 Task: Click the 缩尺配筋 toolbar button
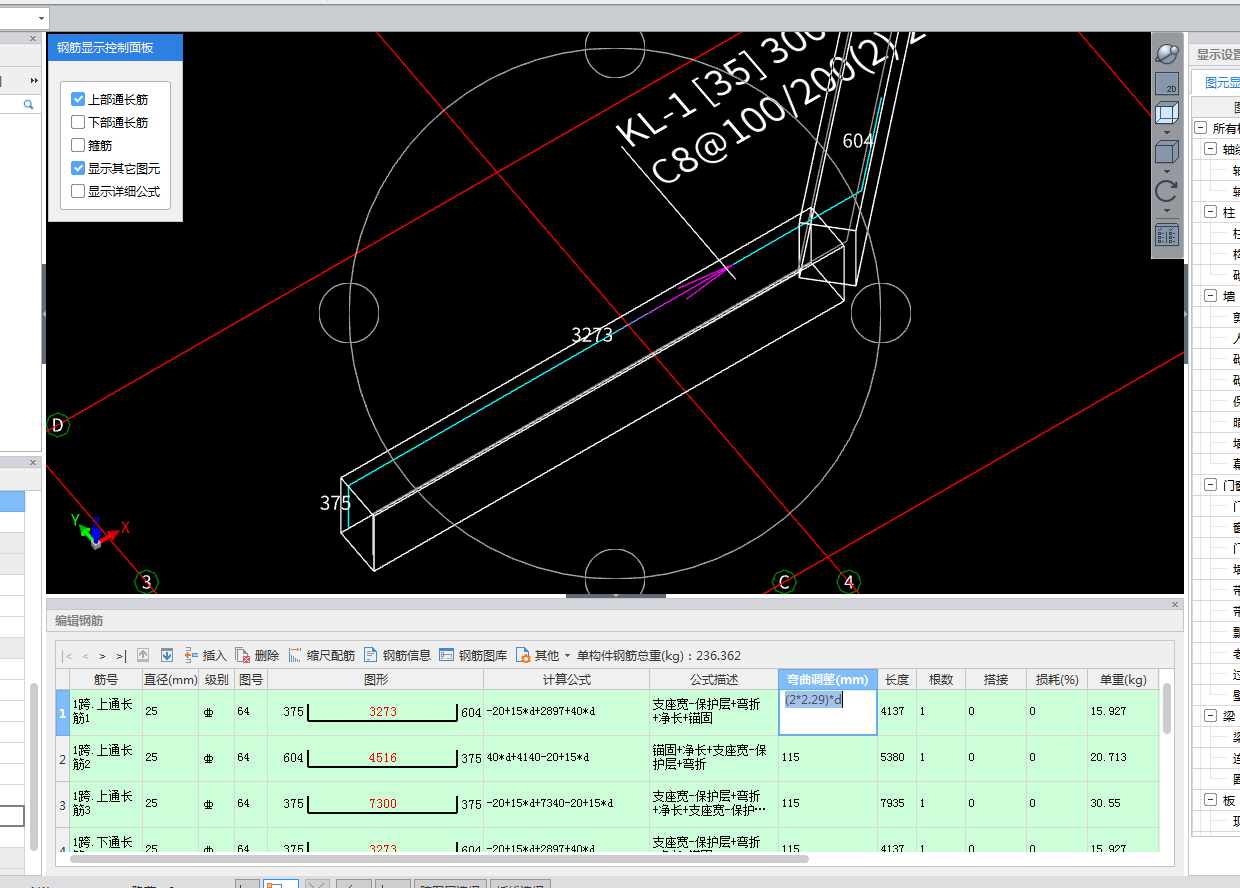click(322, 656)
